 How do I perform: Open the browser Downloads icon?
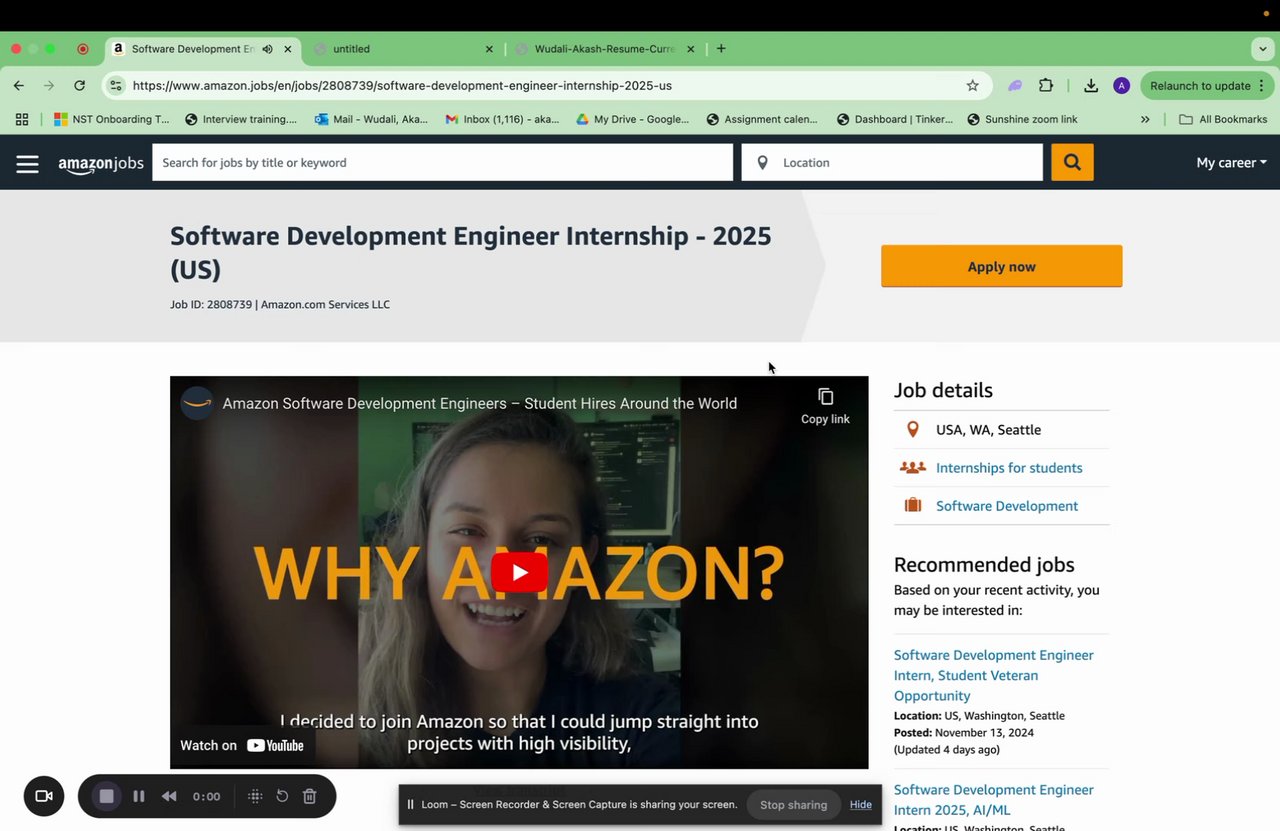[1091, 86]
